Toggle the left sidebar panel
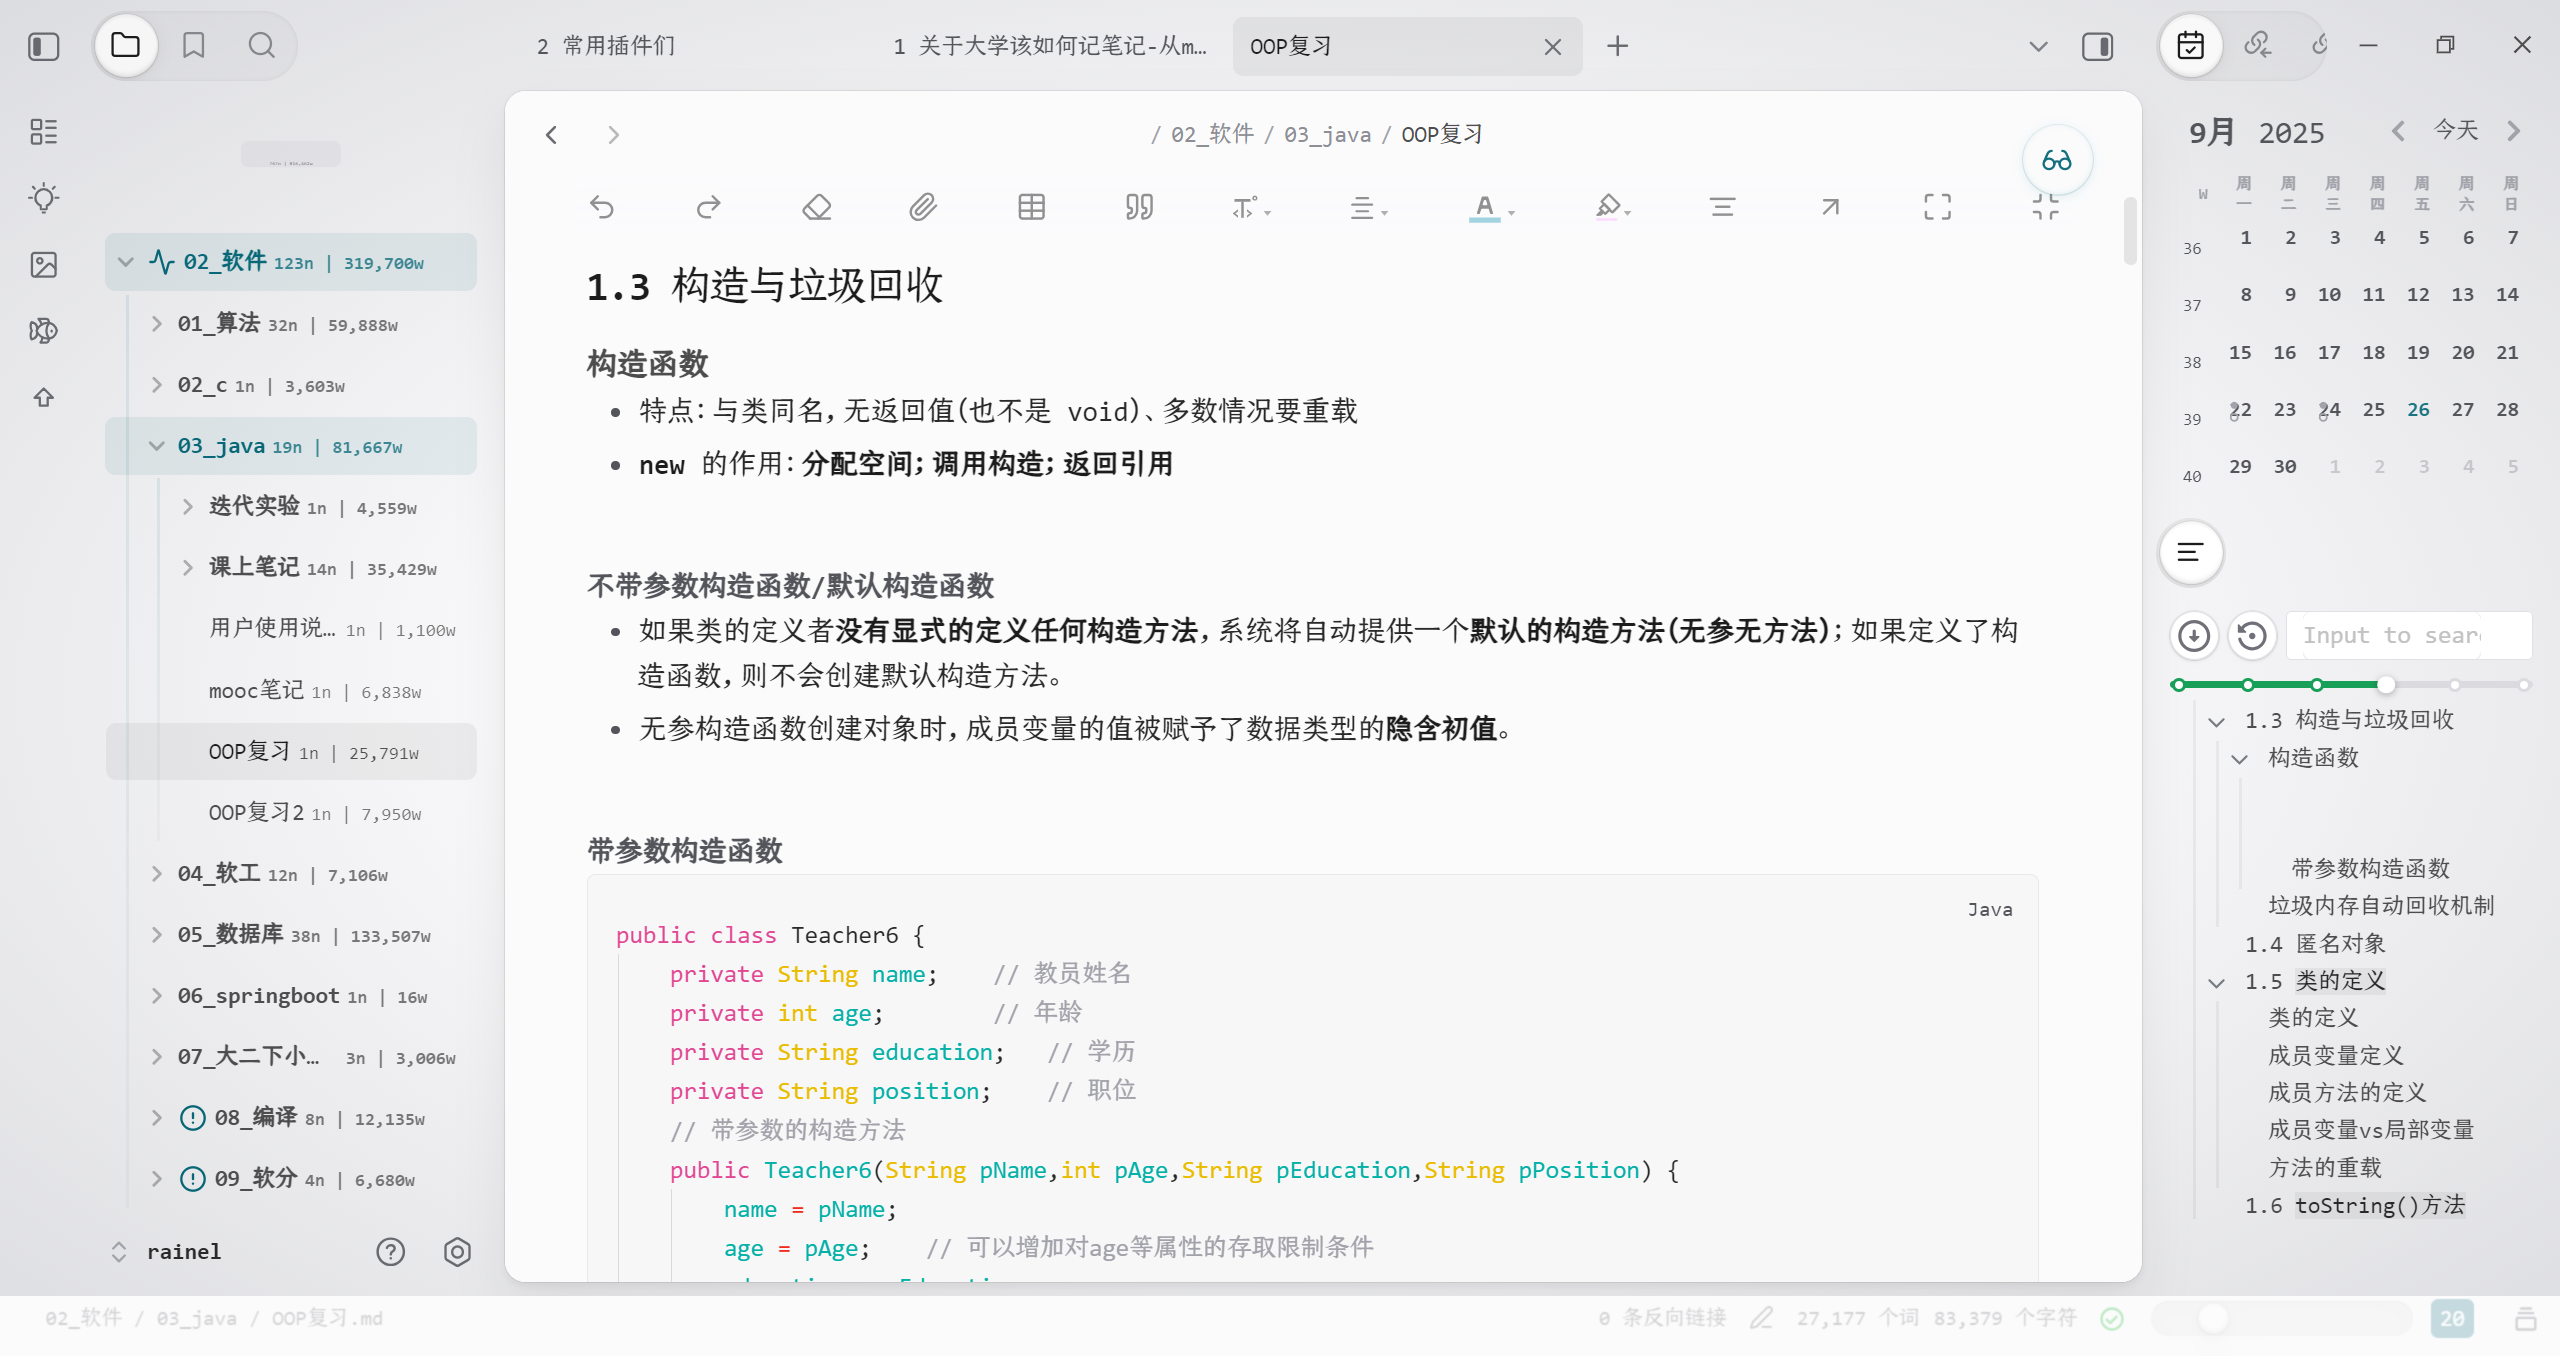The width and height of the screenshot is (2560, 1356). [44, 46]
